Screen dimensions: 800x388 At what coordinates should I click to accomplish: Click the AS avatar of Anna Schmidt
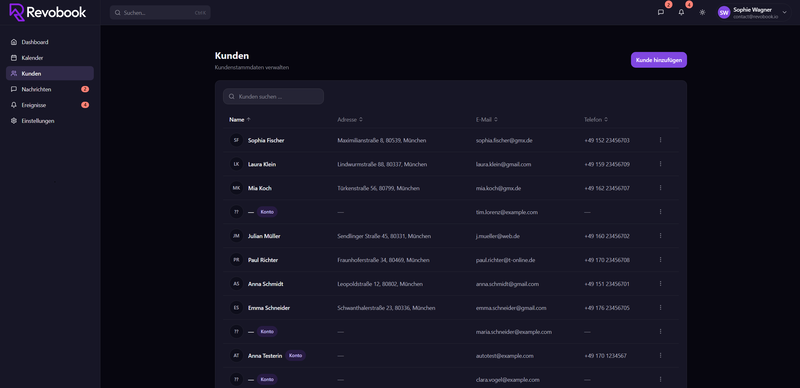(x=236, y=284)
